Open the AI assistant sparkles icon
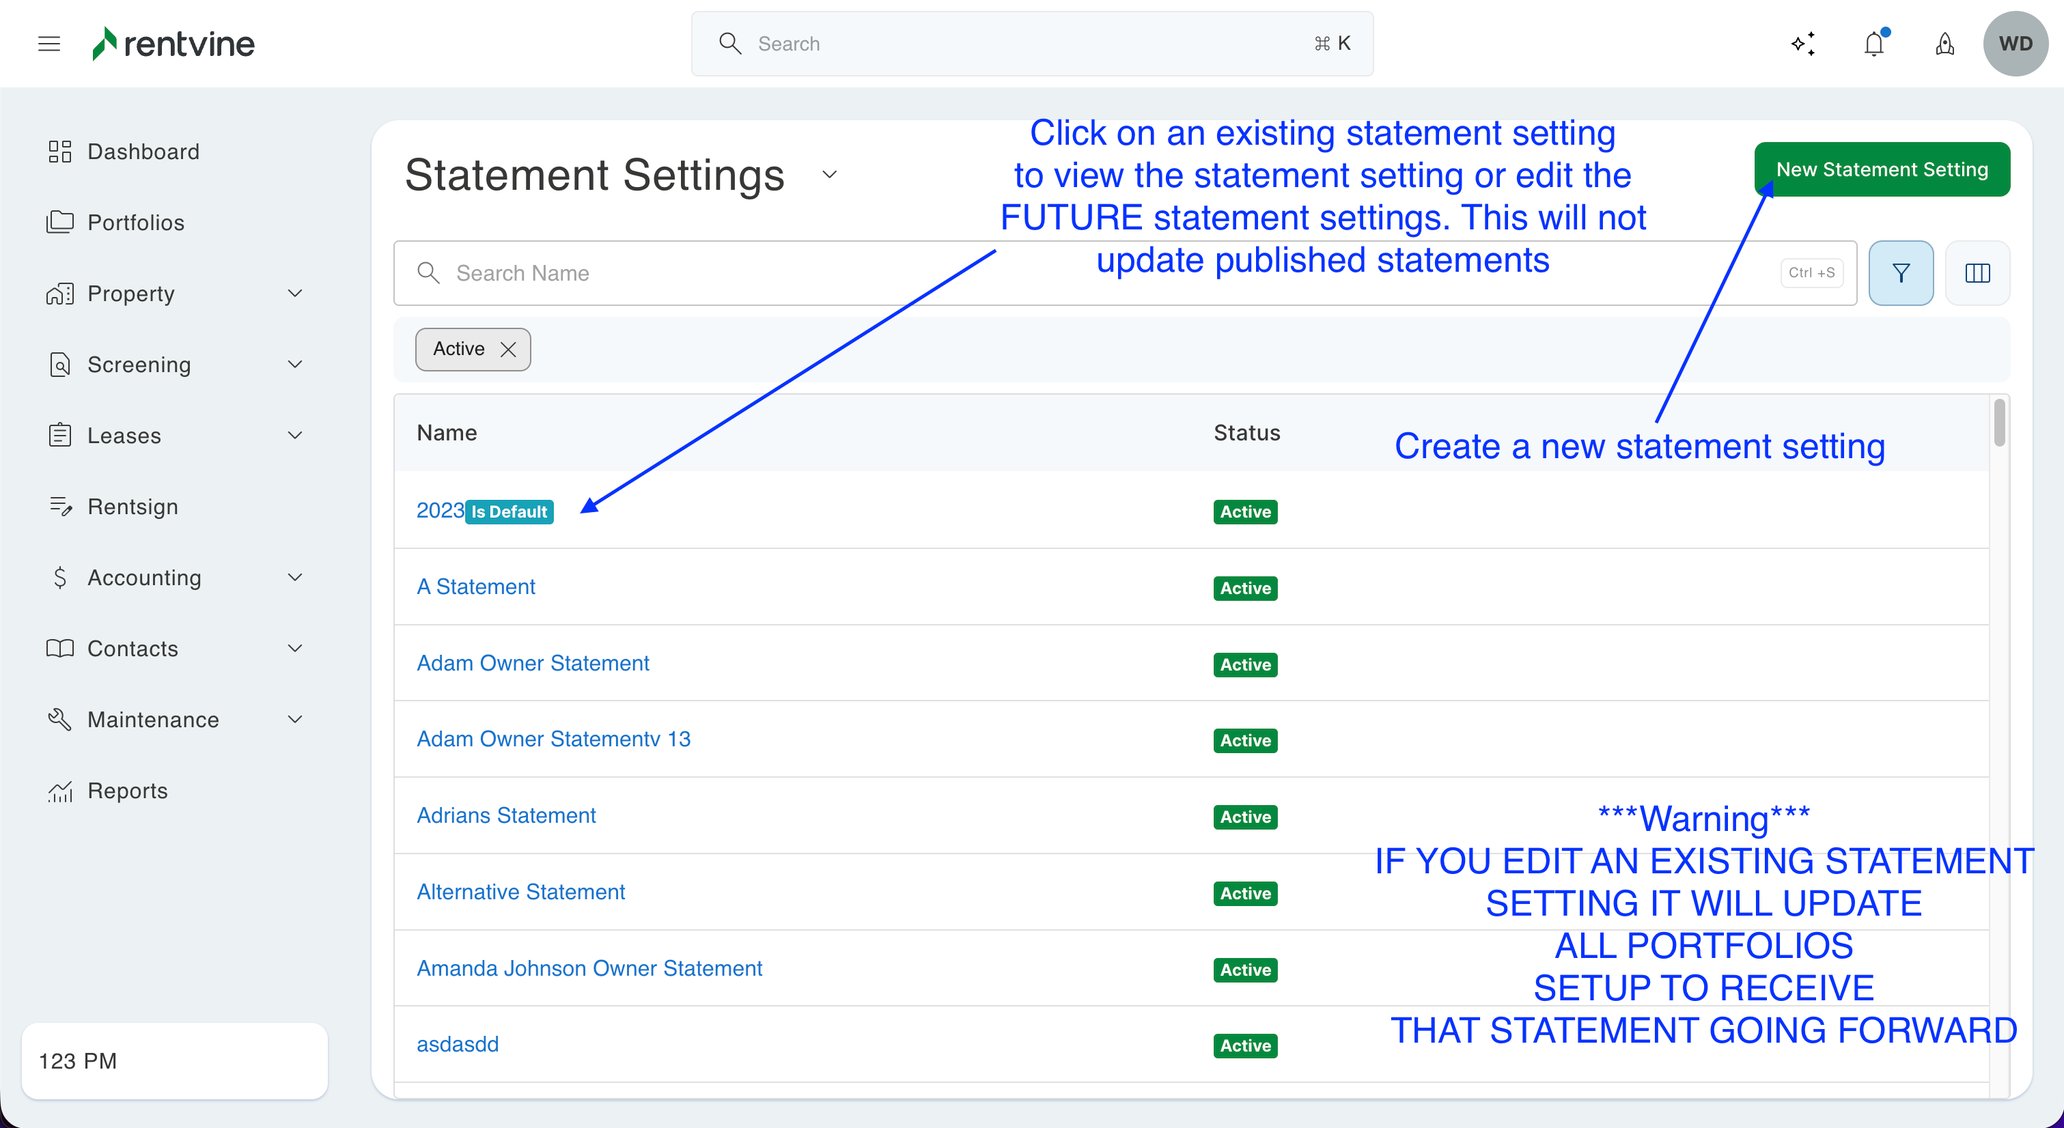Screen dimensions: 2064x1128 click(x=1803, y=43)
